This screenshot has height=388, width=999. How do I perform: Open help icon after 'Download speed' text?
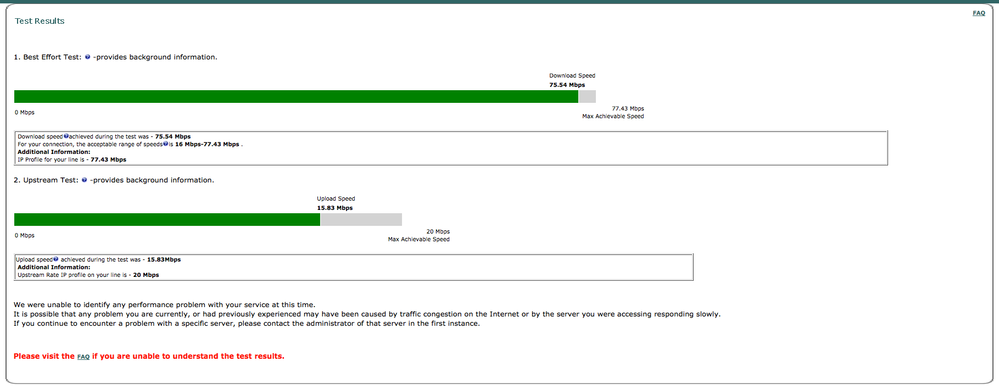(x=66, y=136)
